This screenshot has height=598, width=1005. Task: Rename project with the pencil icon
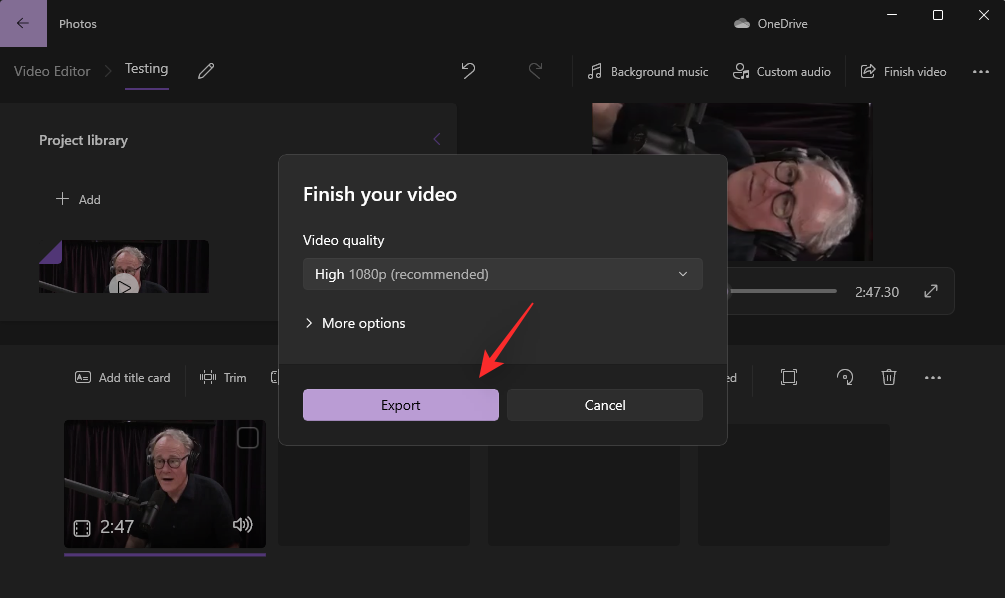click(206, 71)
